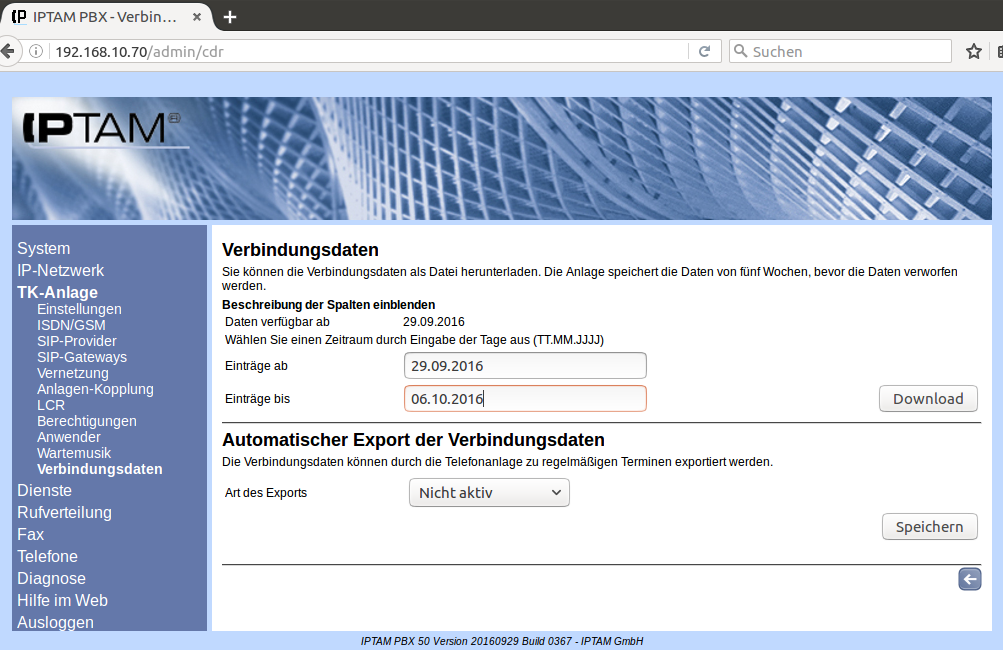Focus the Einträge bis date field
The width and height of the screenshot is (1003, 650).
[525, 399]
